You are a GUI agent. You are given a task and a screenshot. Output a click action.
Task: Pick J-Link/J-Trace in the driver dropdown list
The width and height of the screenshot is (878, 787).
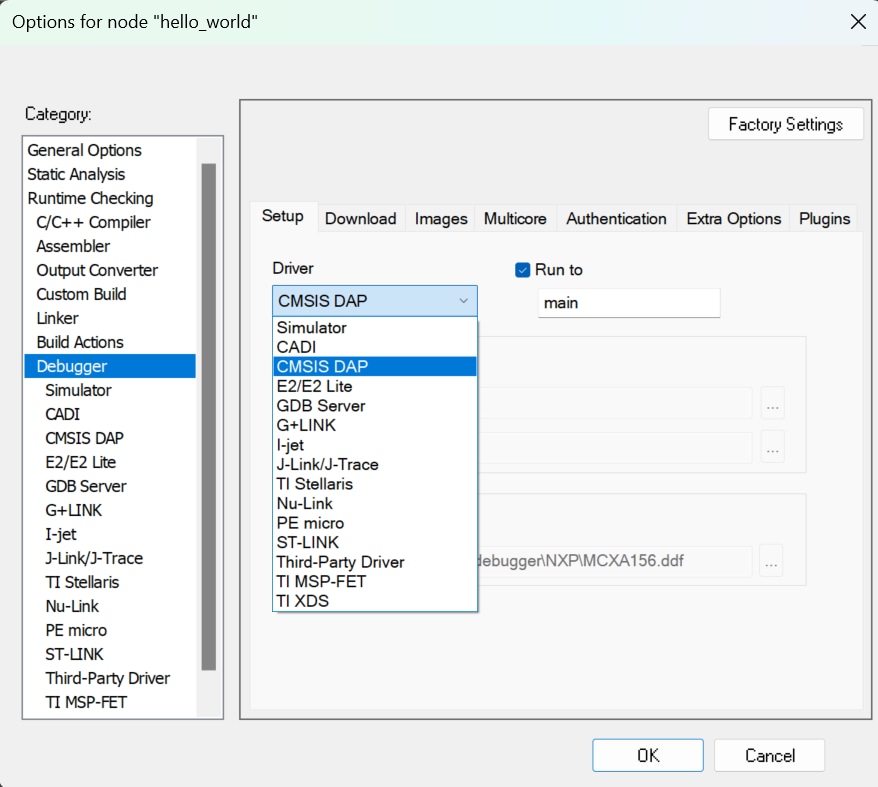(x=327, y=464)
